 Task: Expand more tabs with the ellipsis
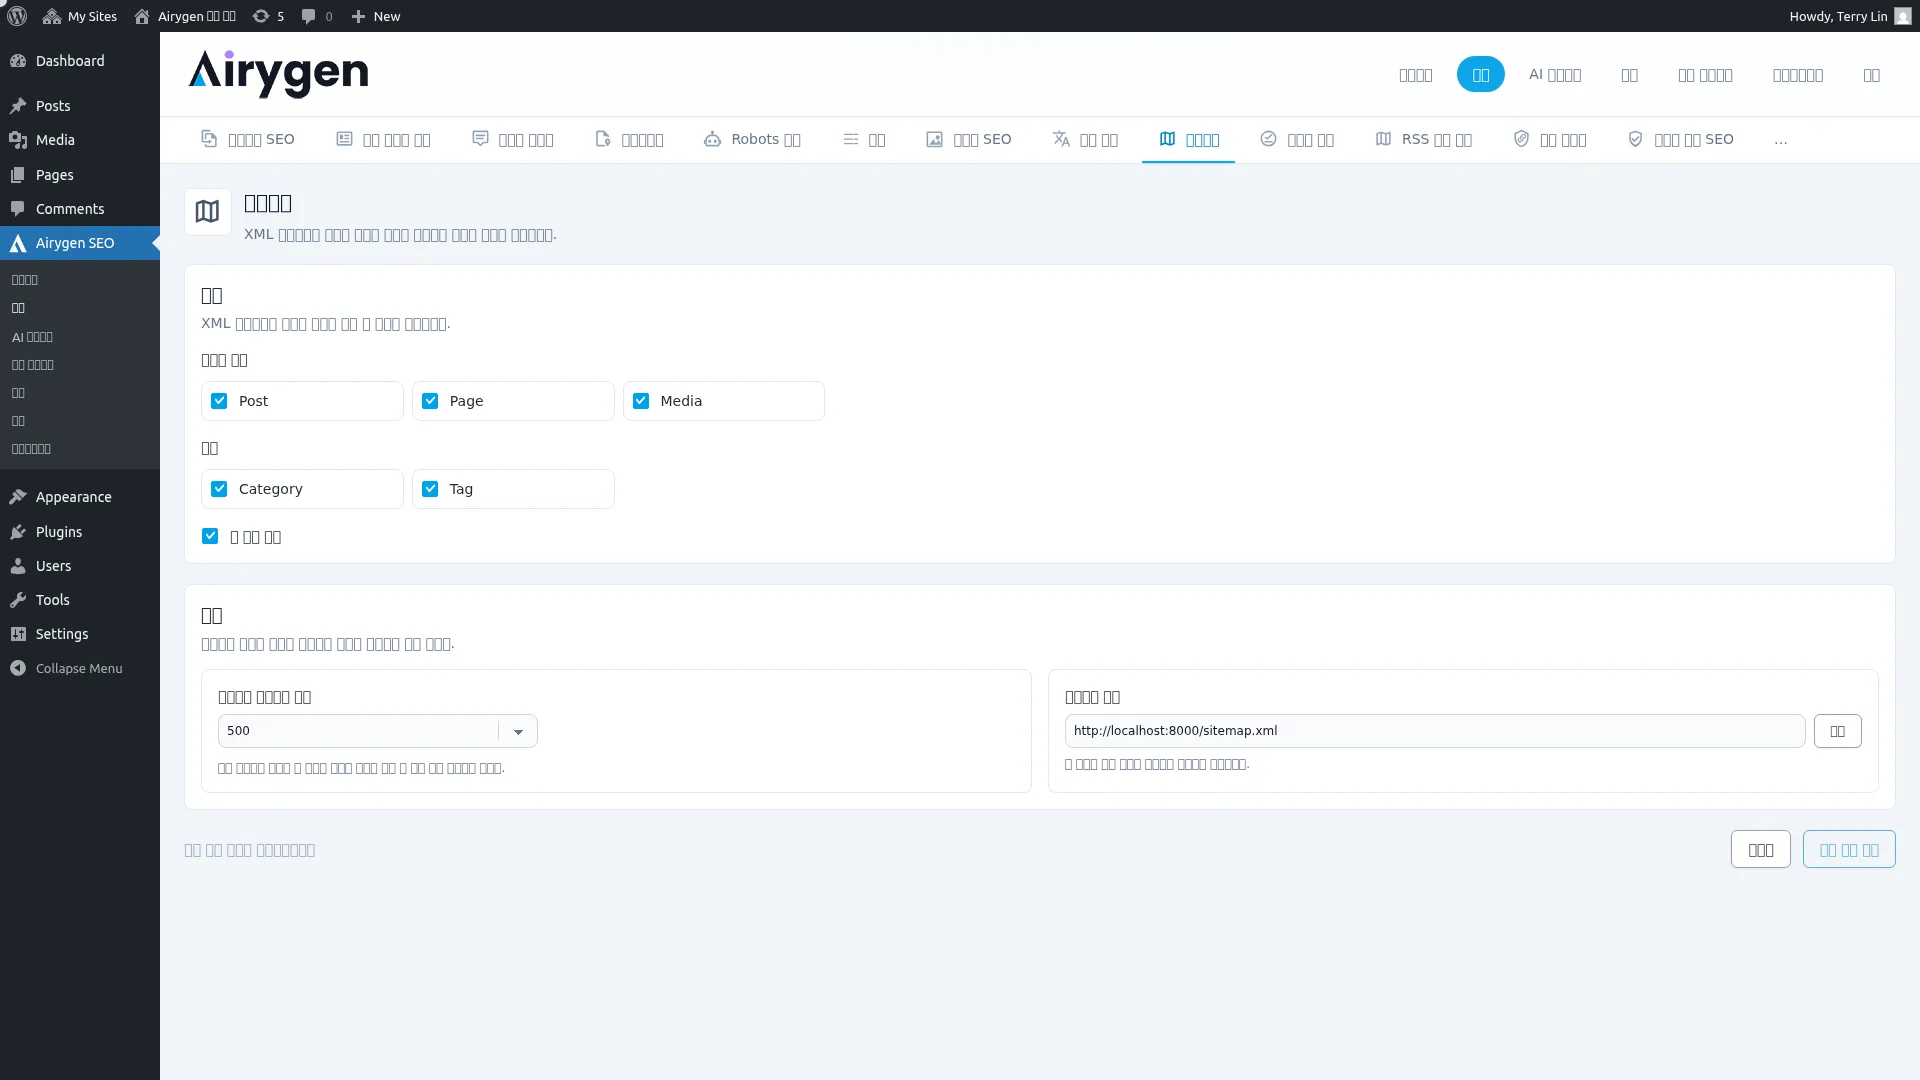tap(1780, 140)
